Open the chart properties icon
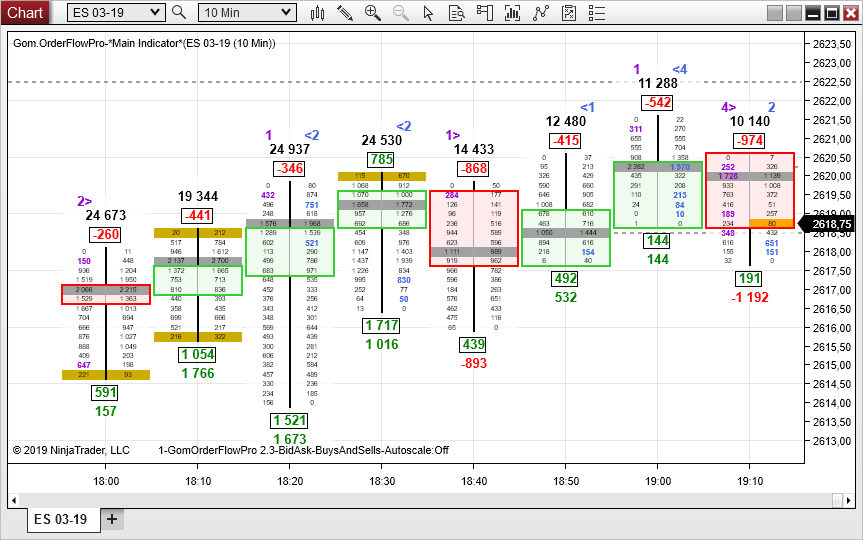The width and height of the screenshot is (863, 540). coord(569,13)
